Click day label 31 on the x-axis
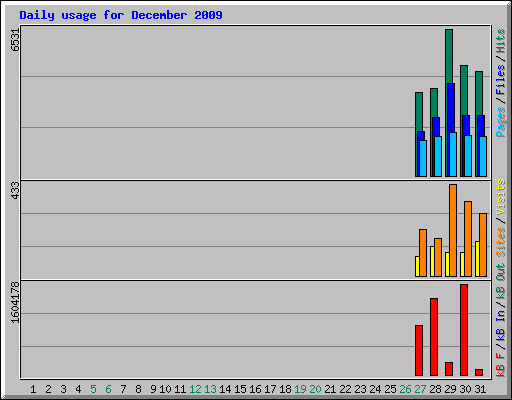Viewport: 512px width, 400px height. coord(480,389)
